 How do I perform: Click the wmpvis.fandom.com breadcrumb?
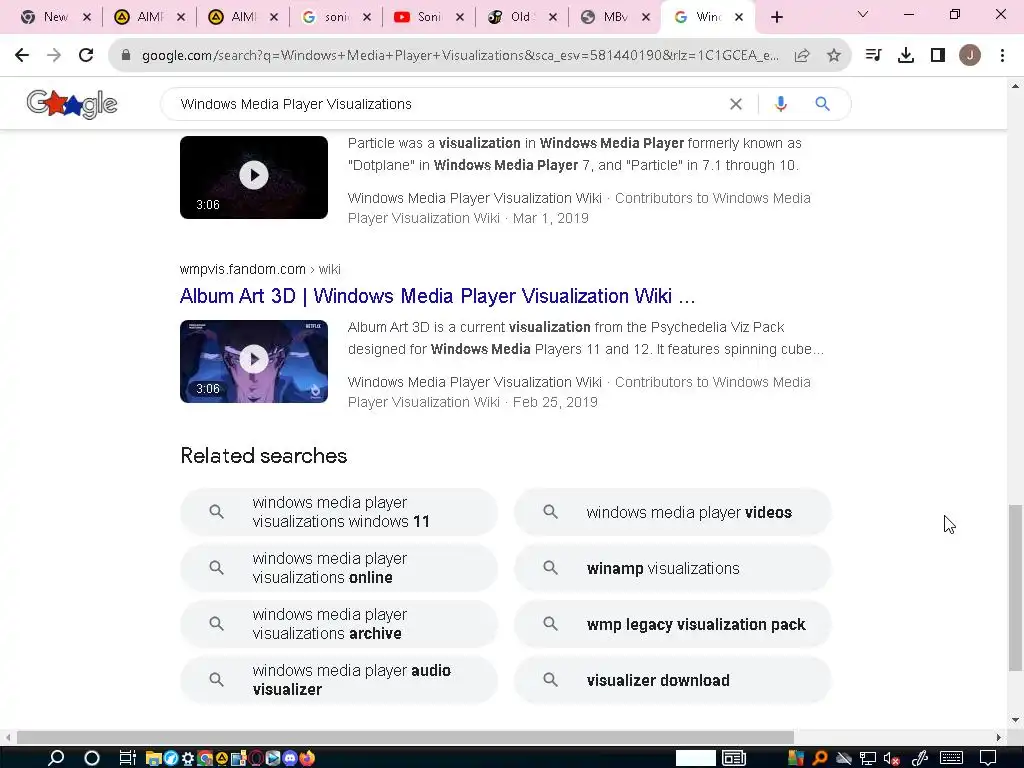coord(260,269)
